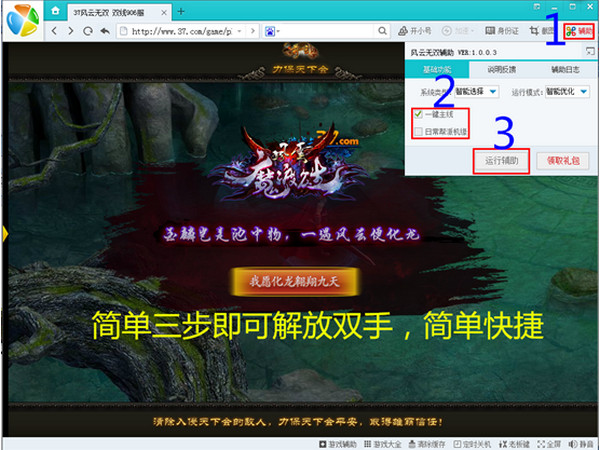Image resolution: width=600 pixels, height=450 pixels.
Task: Click the search box field
Action: (x=327, y=31)
